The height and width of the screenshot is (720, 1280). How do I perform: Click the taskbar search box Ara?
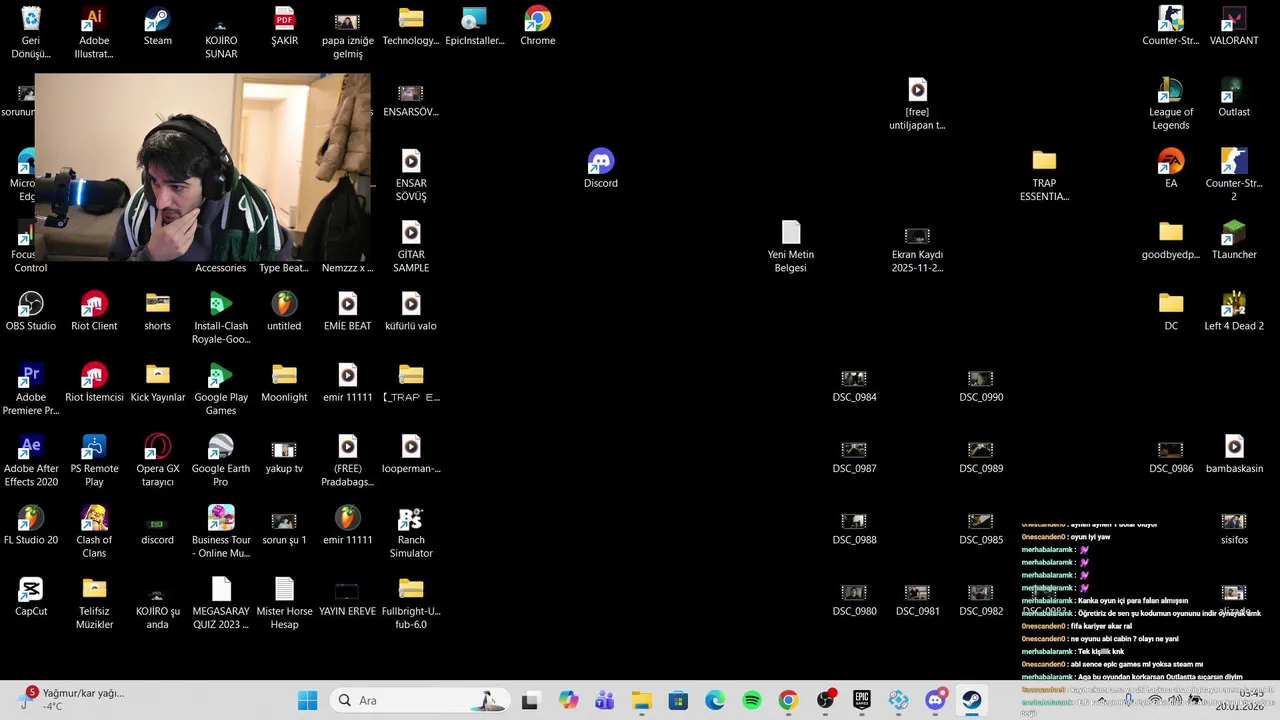click(x=420, y=700)
